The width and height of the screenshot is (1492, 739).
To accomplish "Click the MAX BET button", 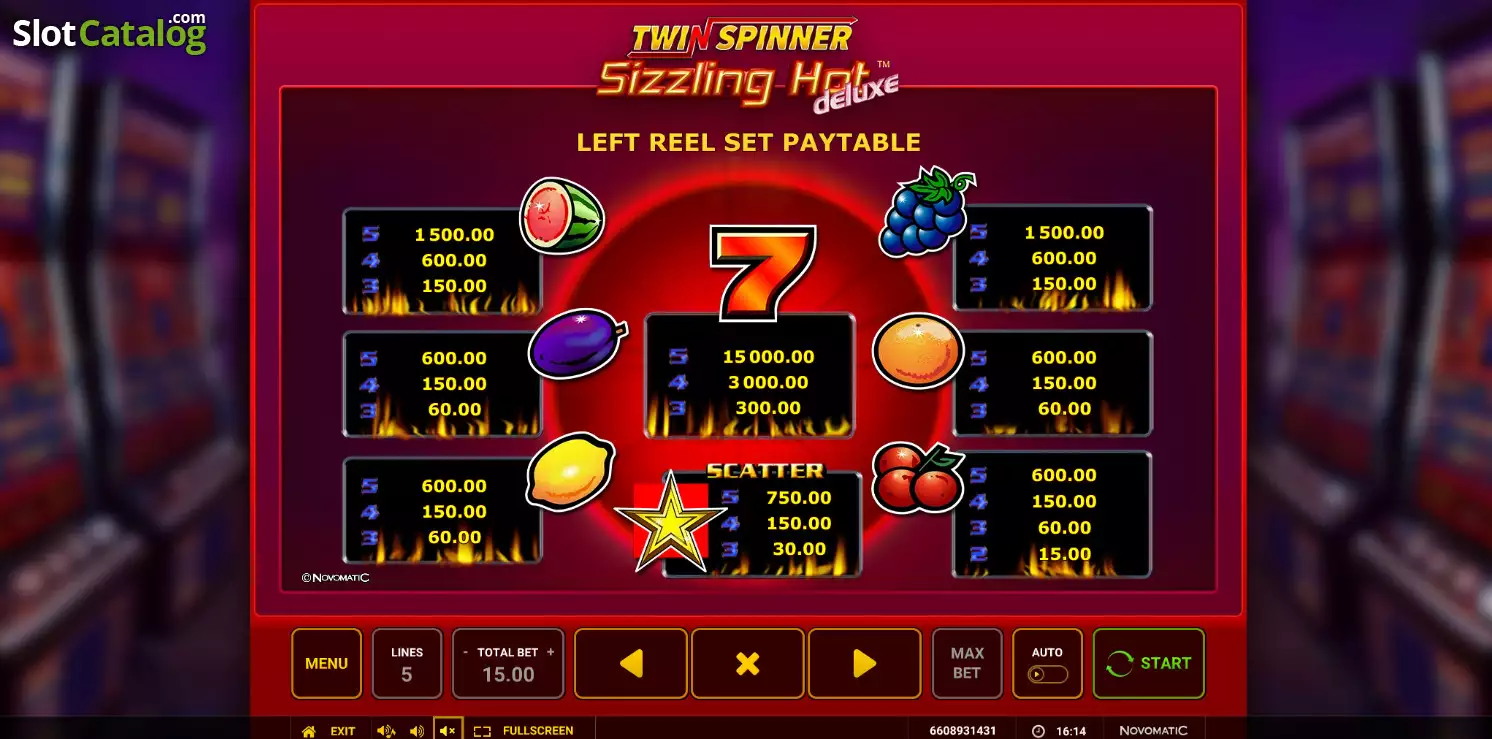I will click(967, 664).
